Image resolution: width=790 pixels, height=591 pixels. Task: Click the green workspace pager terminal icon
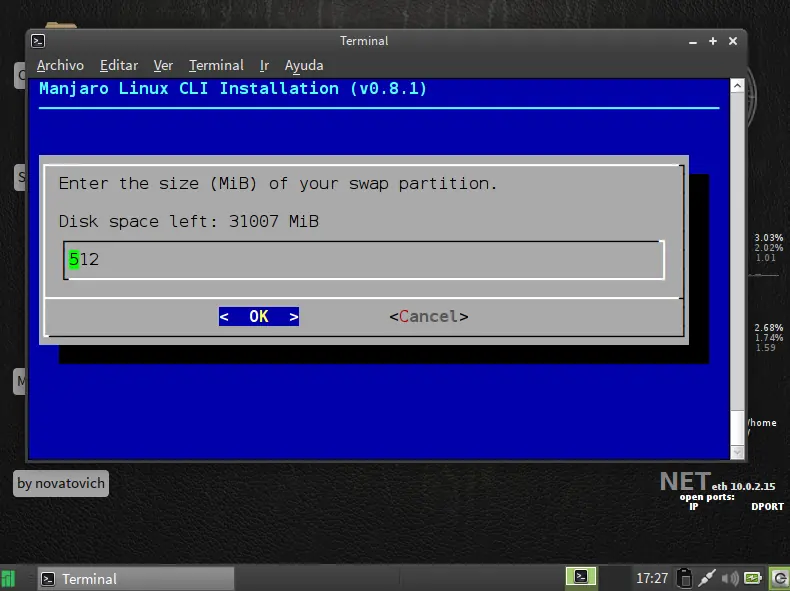pyautogui.click(x=580, y=576)
